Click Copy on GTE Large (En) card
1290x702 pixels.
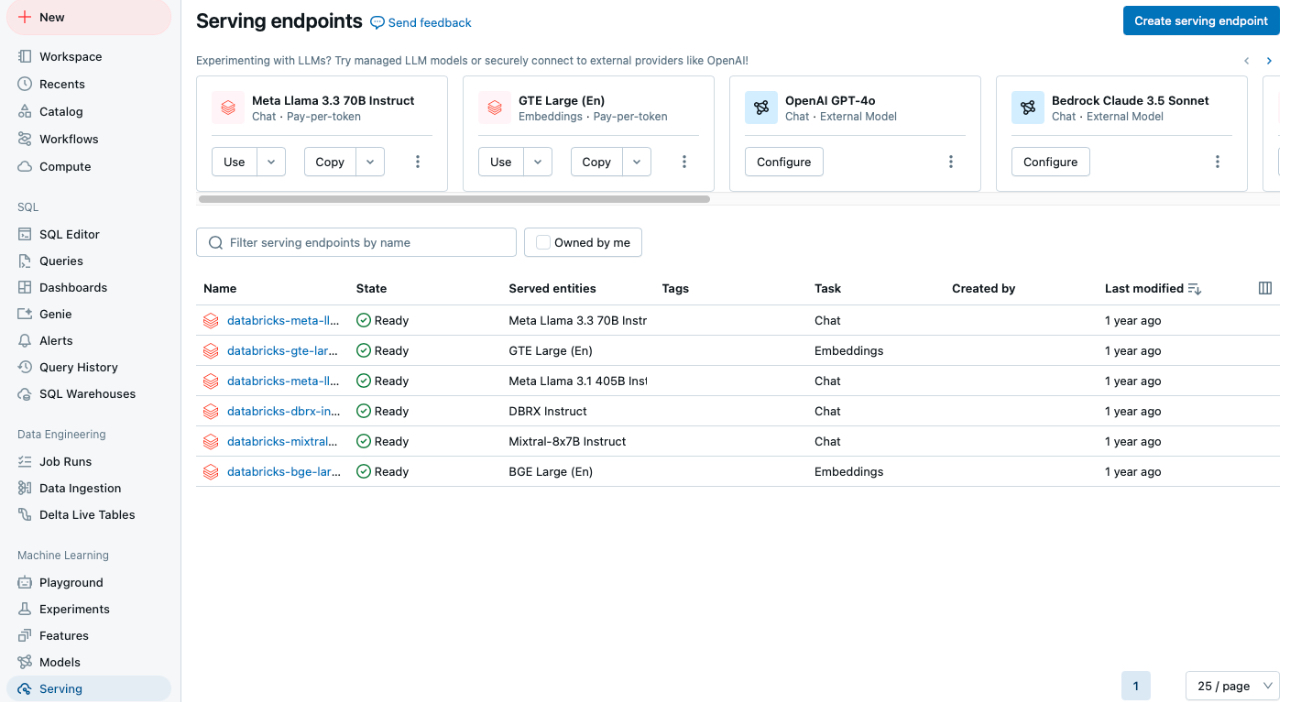tap(596, 162)
